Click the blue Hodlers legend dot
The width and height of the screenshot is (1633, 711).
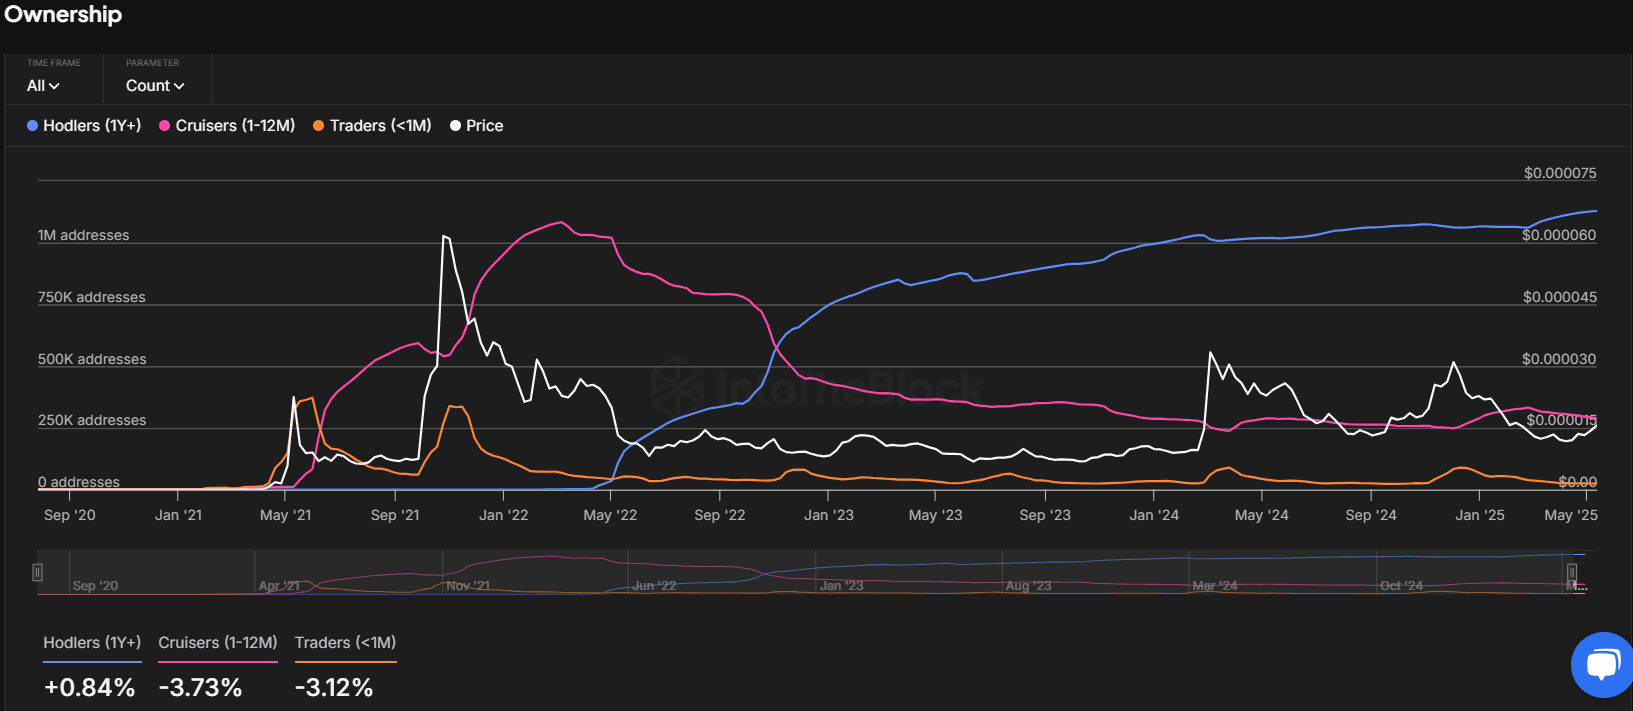[x=32, y=126]
